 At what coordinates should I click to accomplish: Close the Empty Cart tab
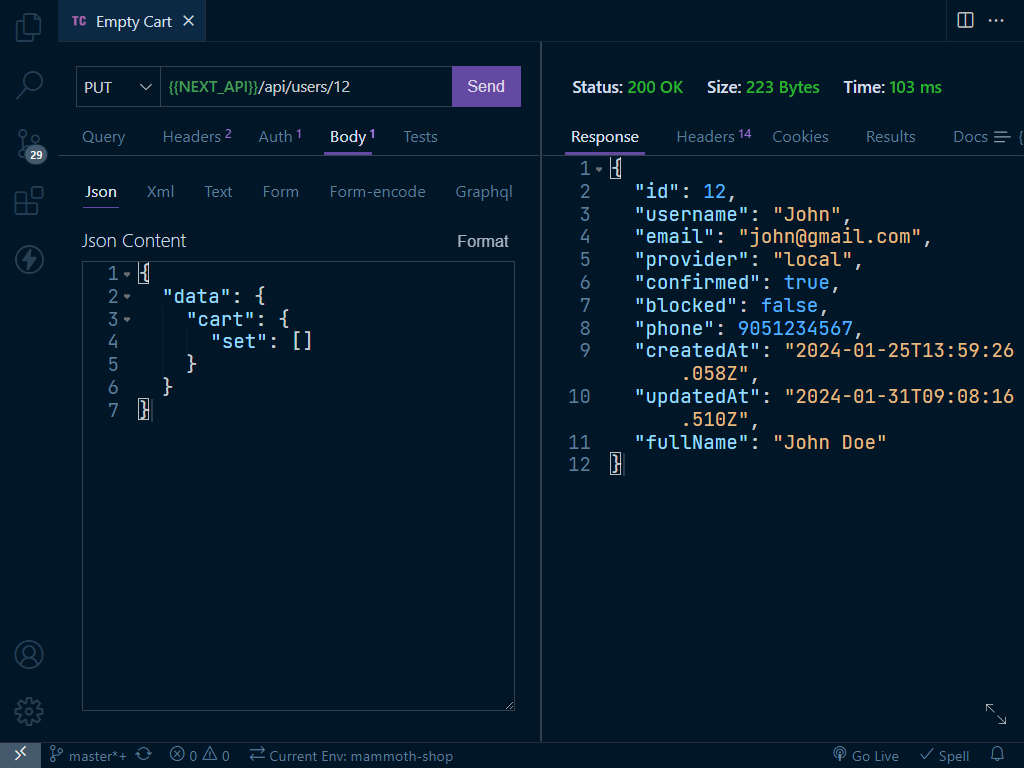[x=189, y=21]
